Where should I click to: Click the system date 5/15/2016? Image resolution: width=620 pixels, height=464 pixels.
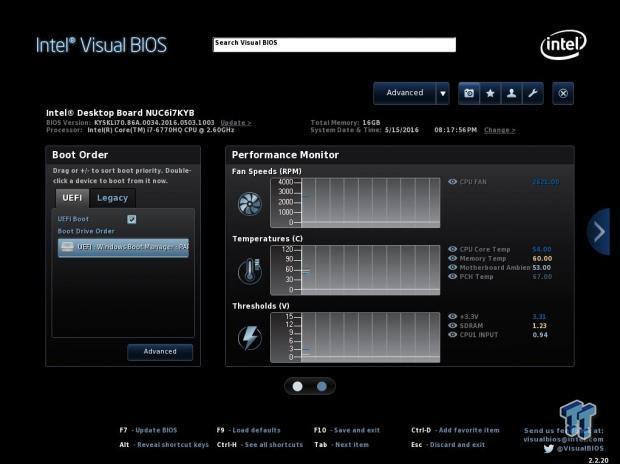tap(402, 130)
